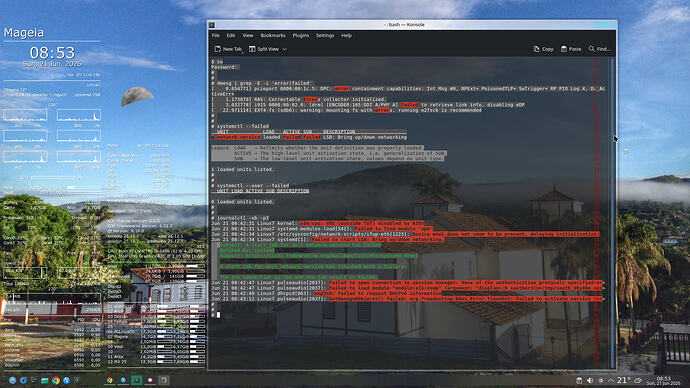Open the 21° weather widget
The image size is (690, 388).
624,380
